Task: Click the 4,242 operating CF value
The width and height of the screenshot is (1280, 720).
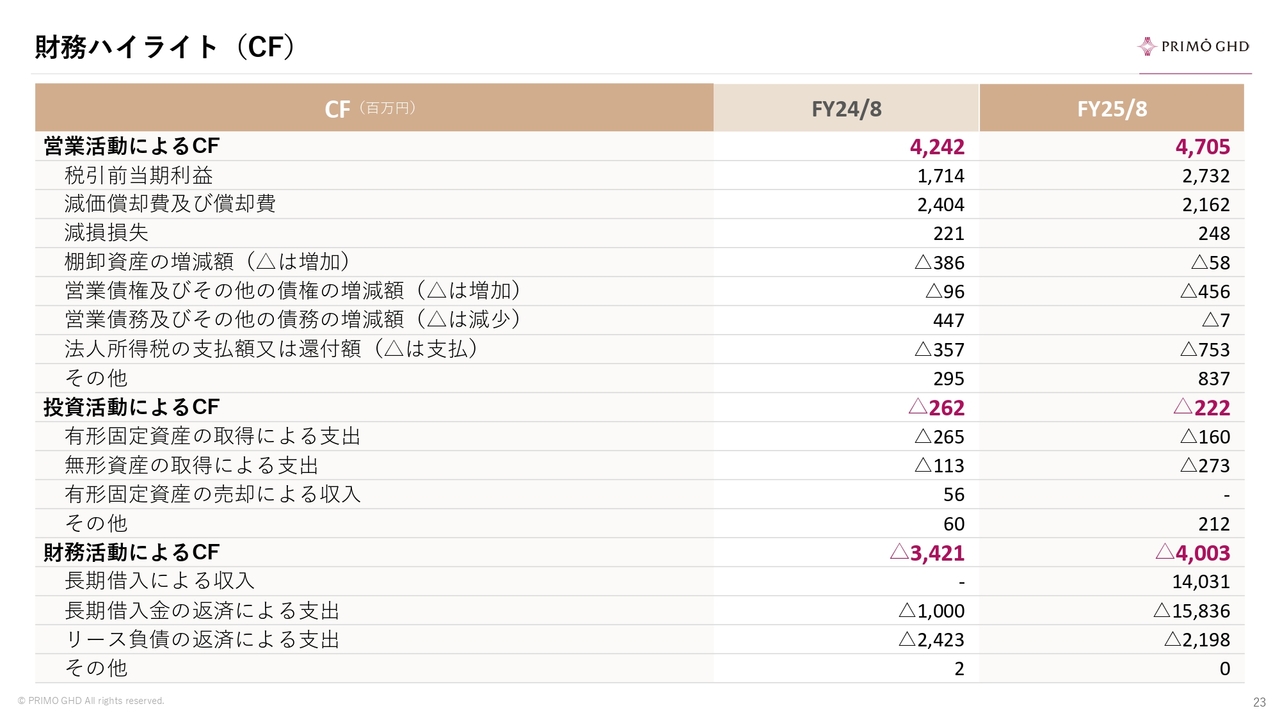Action: tap(937, 148)
